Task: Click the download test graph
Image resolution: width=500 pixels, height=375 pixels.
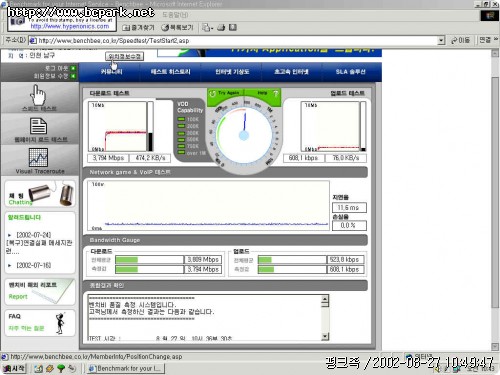Action: [117, 127]
